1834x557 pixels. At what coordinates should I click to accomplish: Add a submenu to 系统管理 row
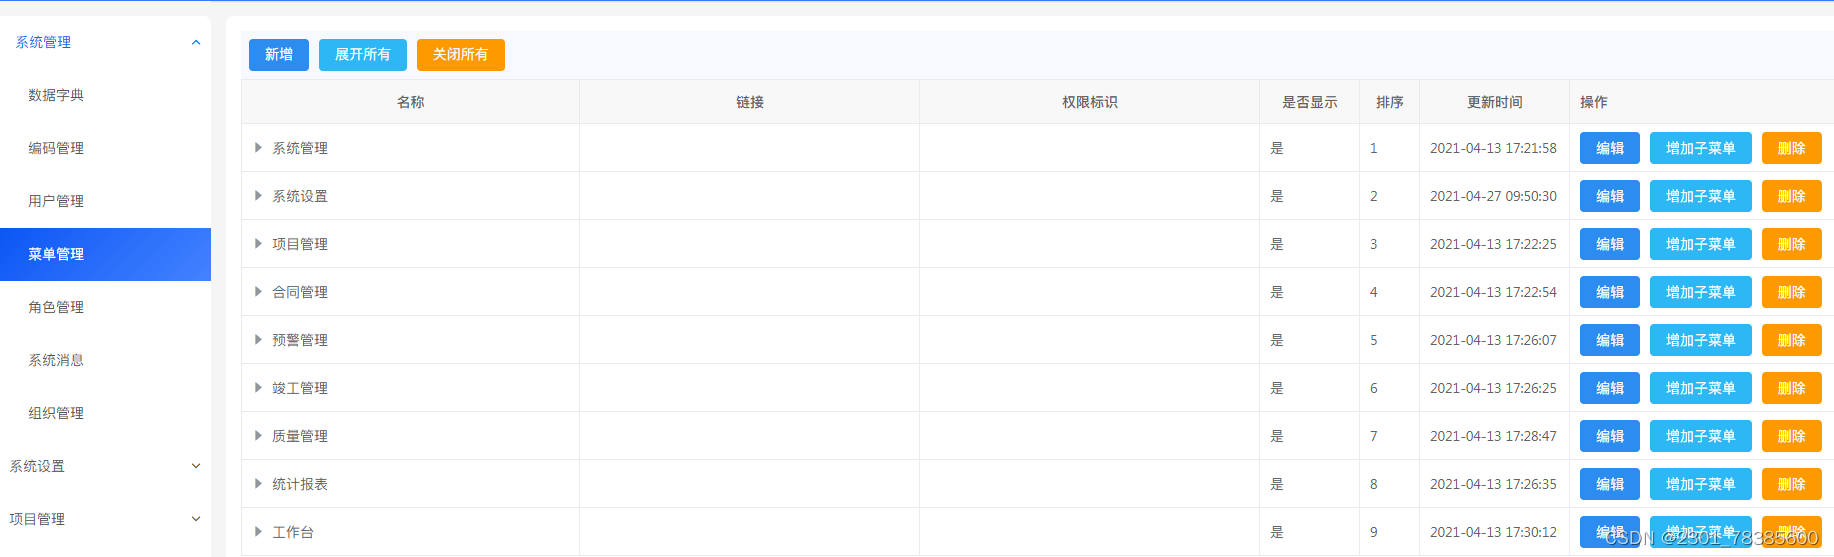1701,148
